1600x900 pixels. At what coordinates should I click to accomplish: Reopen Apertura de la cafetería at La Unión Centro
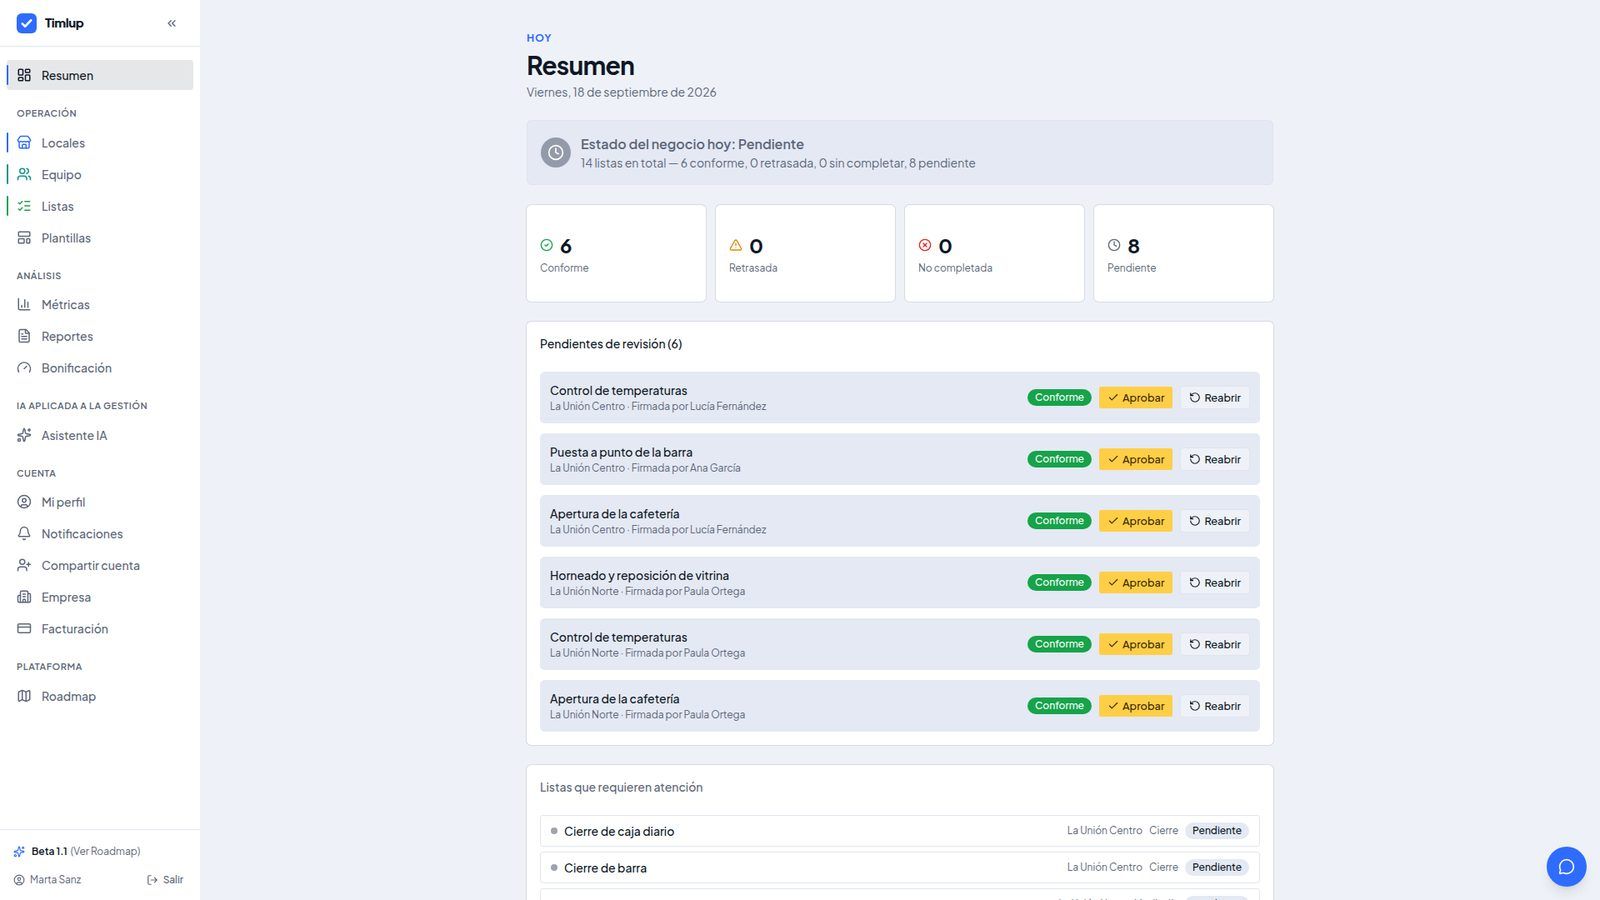(x=1215, y=521)
